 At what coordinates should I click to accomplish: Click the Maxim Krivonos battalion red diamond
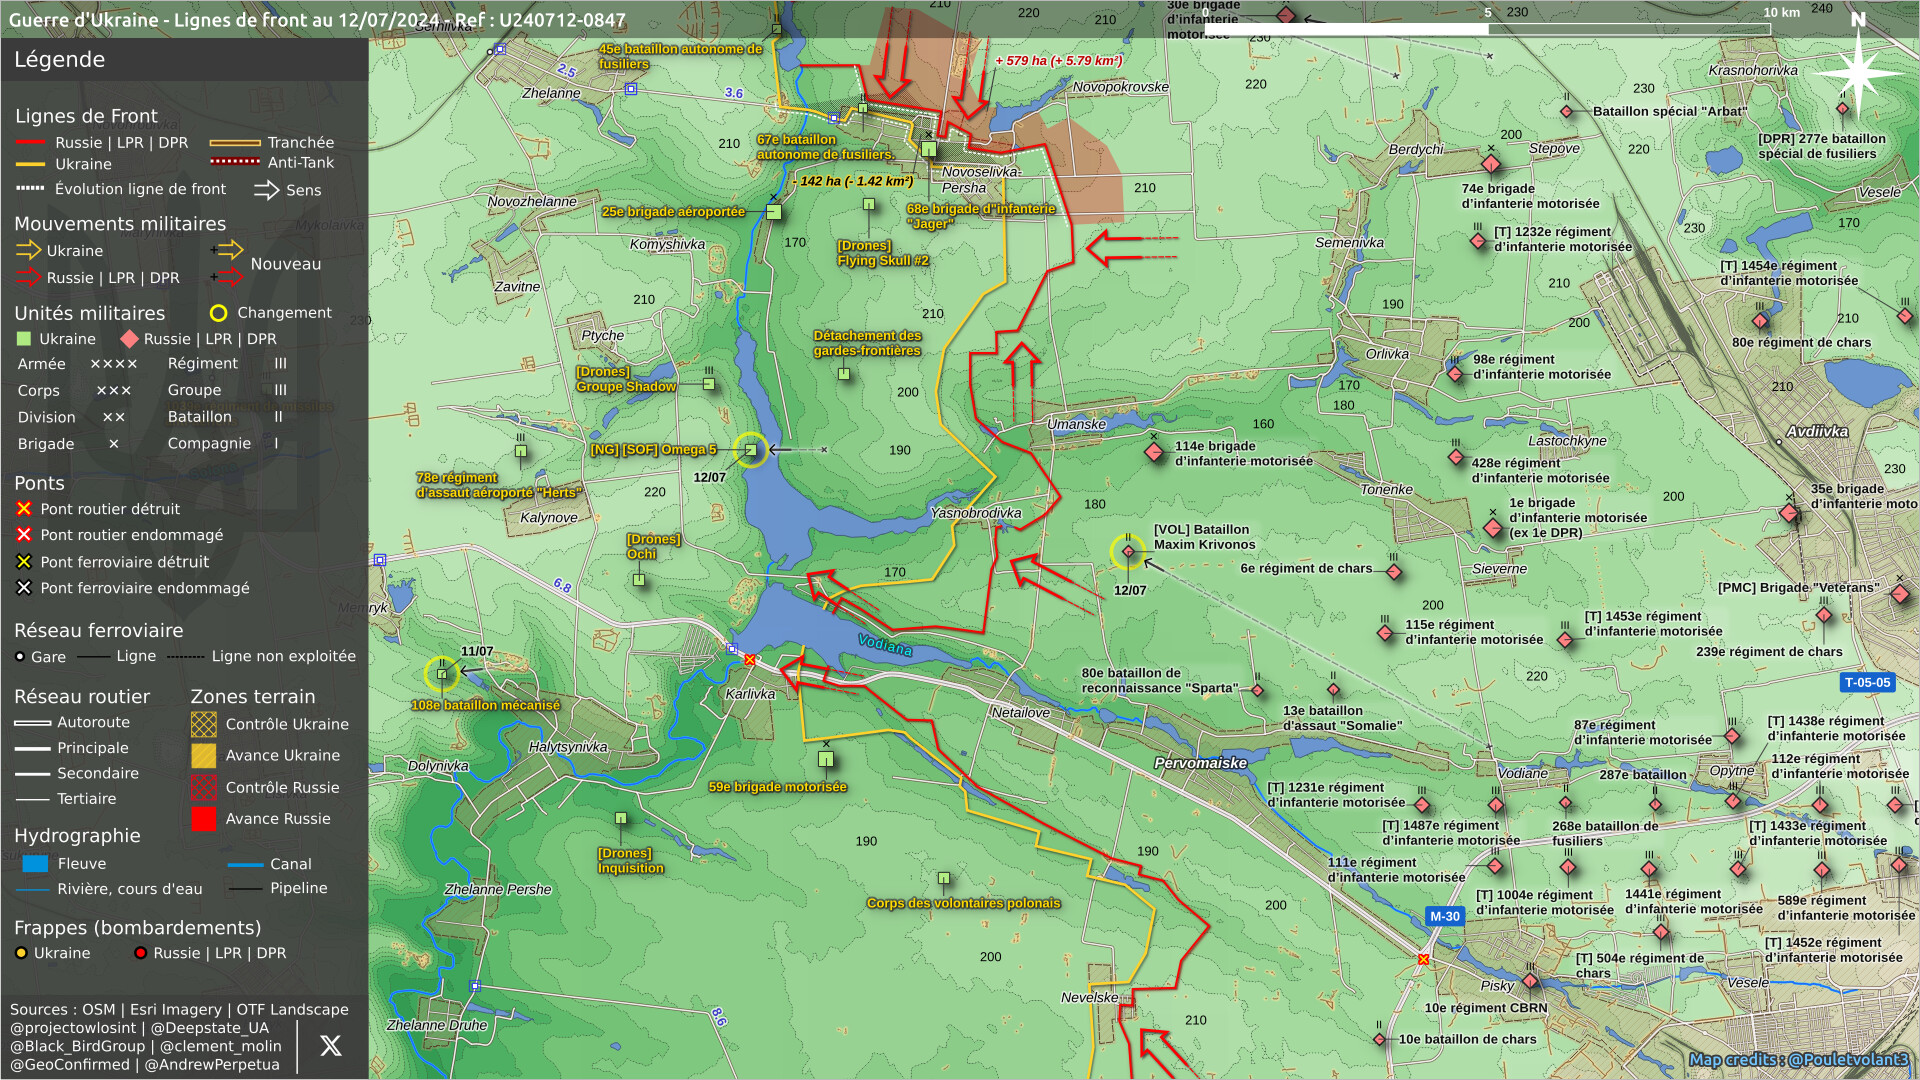click(1128, 551)
